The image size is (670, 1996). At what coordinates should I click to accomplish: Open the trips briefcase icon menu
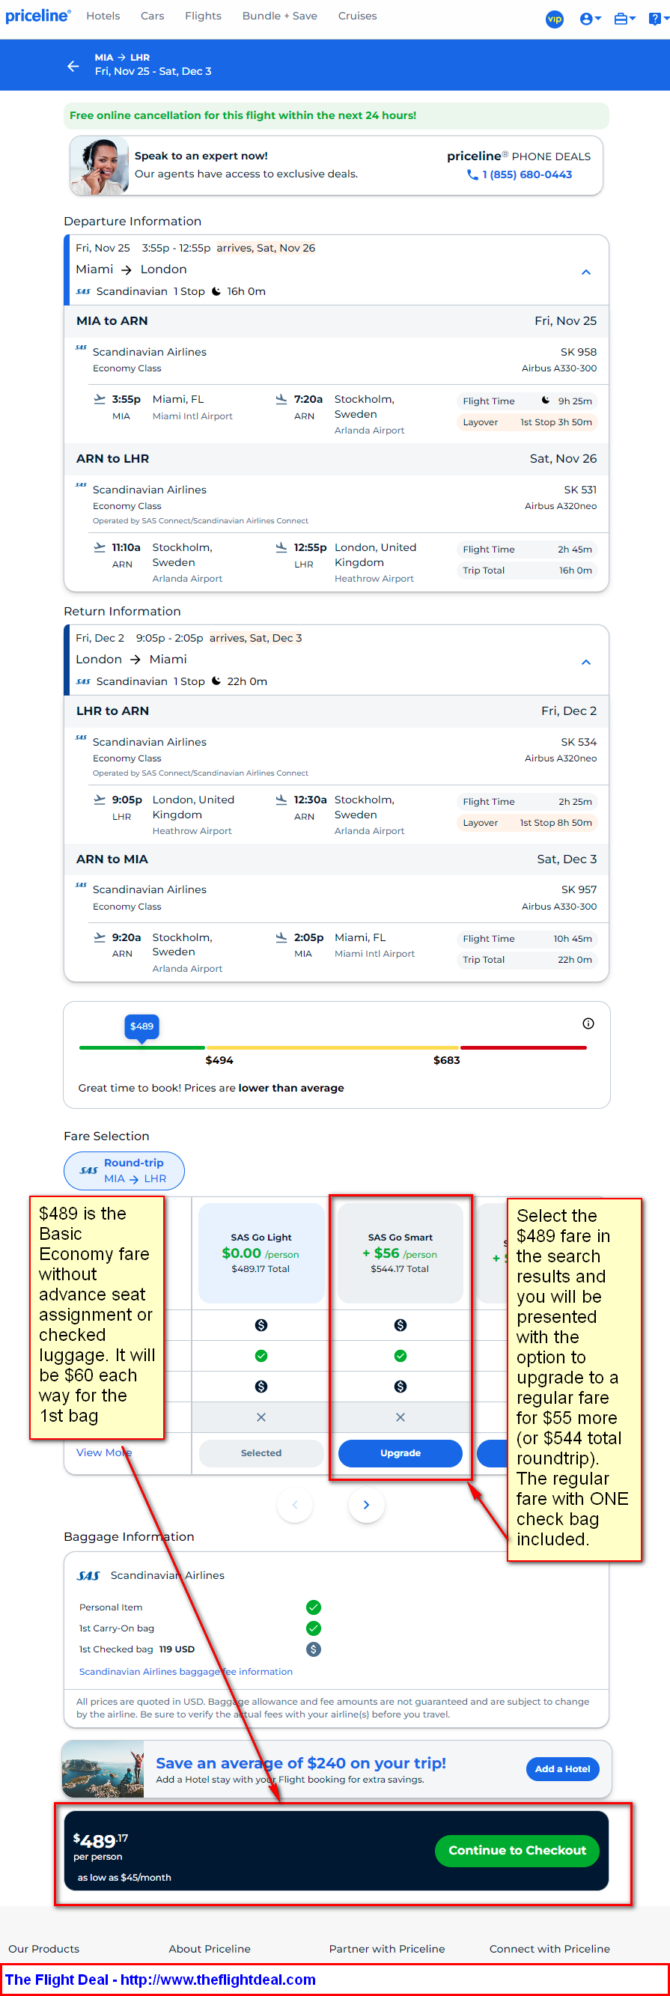click(x=624, y=18)
